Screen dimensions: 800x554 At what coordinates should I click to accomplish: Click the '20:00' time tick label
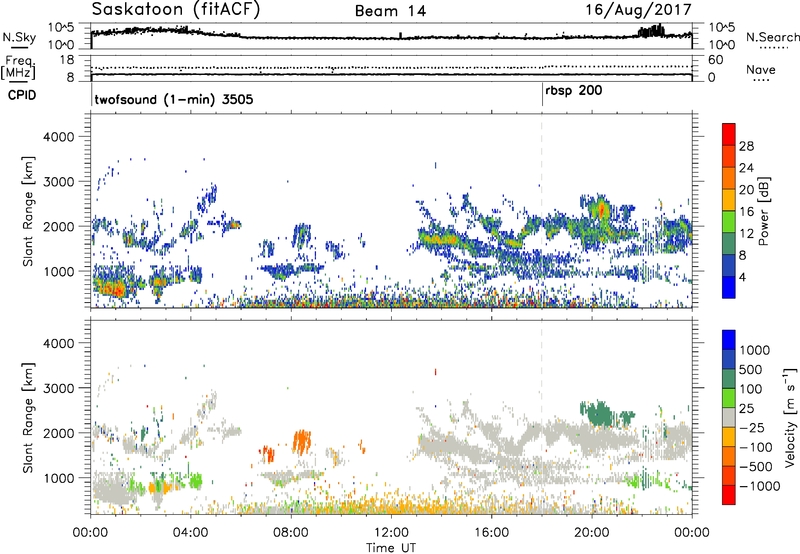[592, 533]
